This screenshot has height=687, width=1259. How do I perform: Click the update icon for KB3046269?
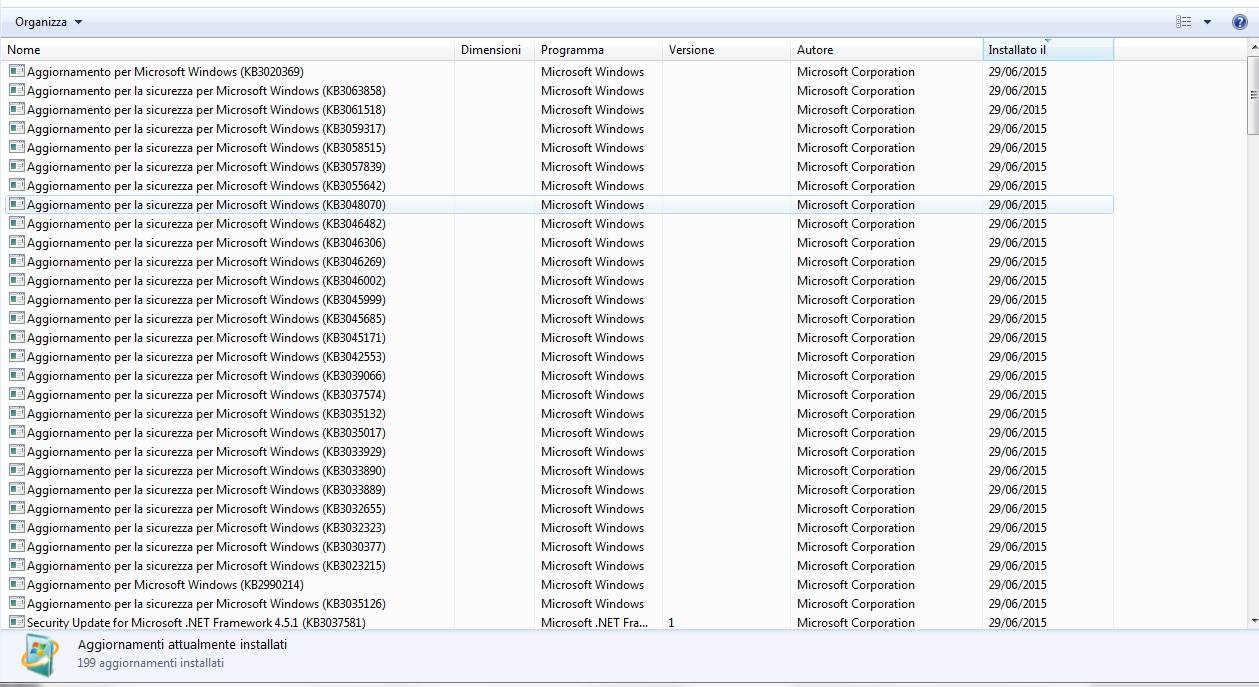click(x=16, y=261)
